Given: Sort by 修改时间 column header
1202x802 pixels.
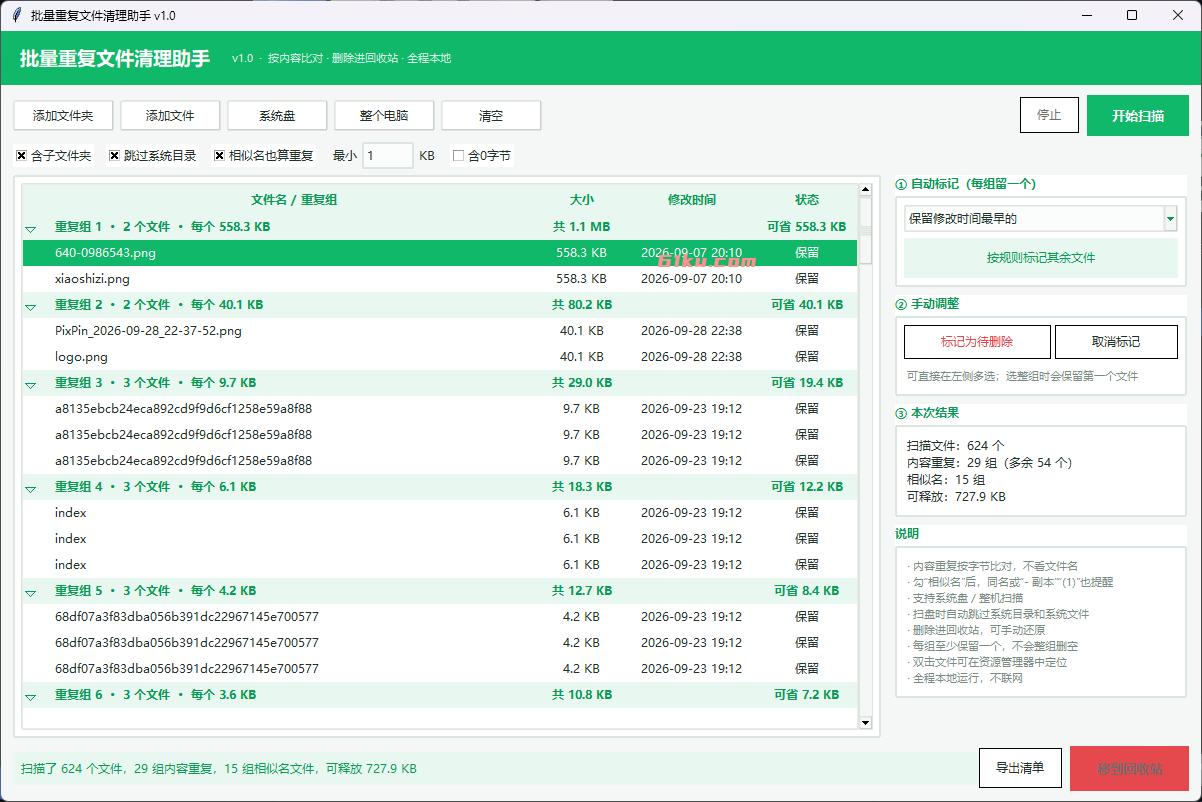Looking at the screenshot, I should pos(692,200).
